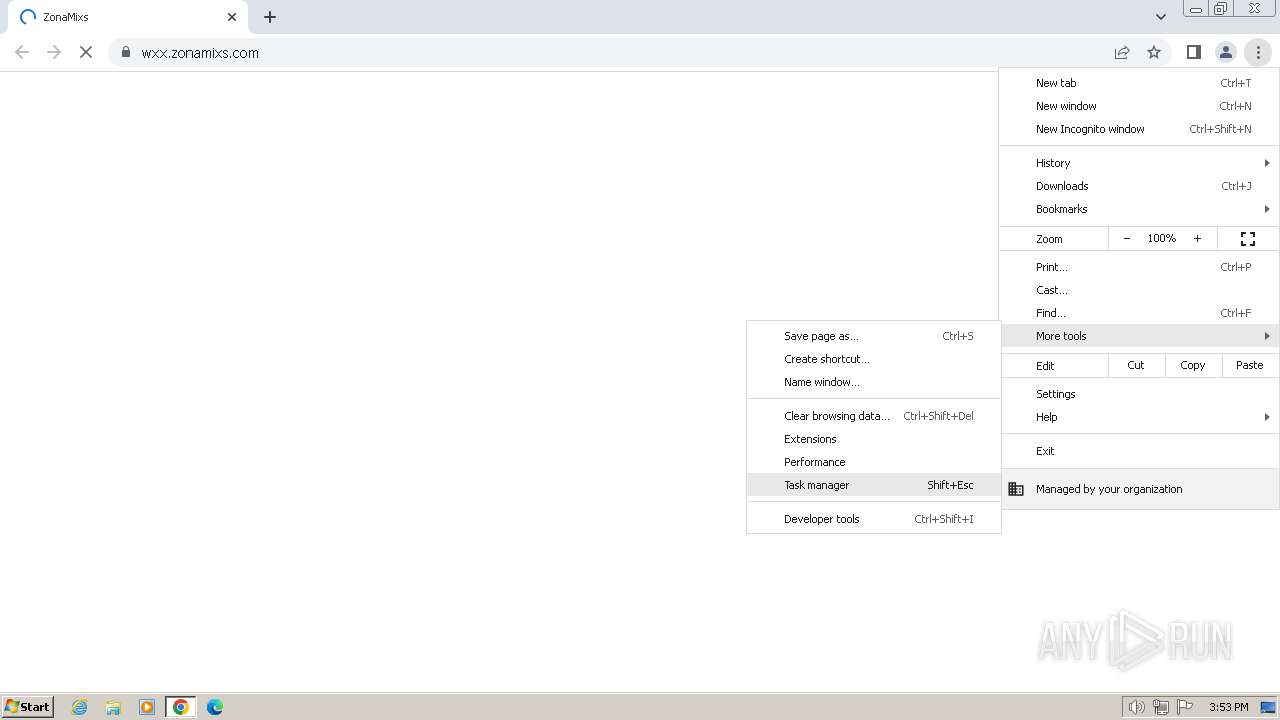This screenshot has height=720, width=1280.
Task: Open Microsoft Edge from the taskbar
Action: [x=215, y=707]
